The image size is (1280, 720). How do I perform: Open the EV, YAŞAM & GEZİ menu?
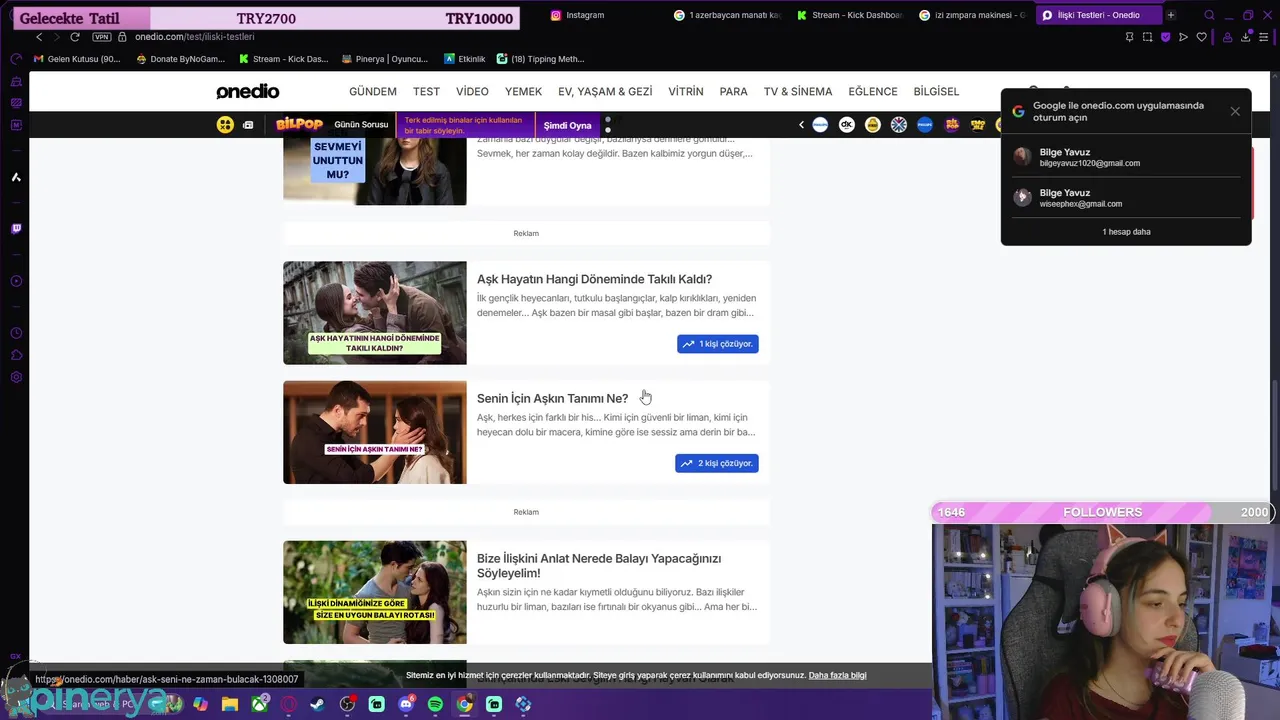pos(605,91)
